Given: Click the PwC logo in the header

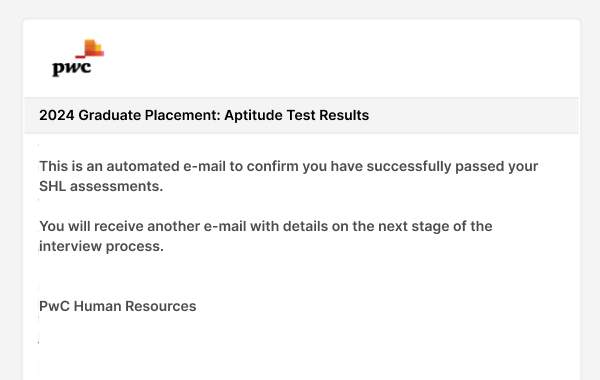Looking at the screenshot, I should 78,58.
